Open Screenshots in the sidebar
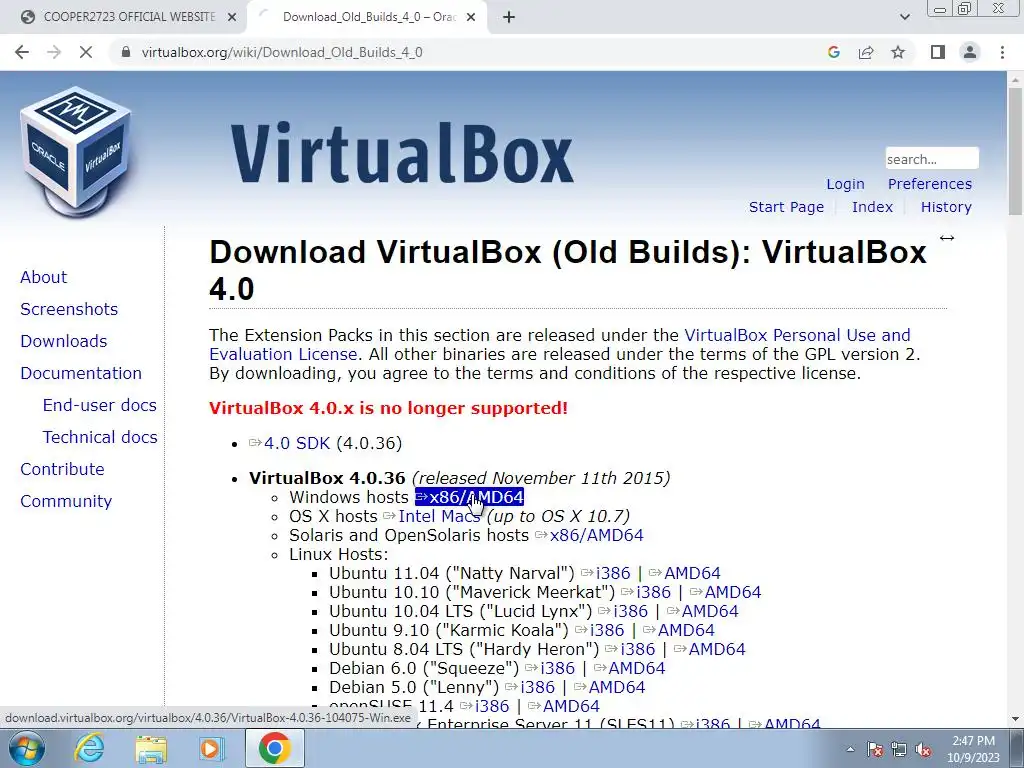1024x768 pixels. click(69, 309)
